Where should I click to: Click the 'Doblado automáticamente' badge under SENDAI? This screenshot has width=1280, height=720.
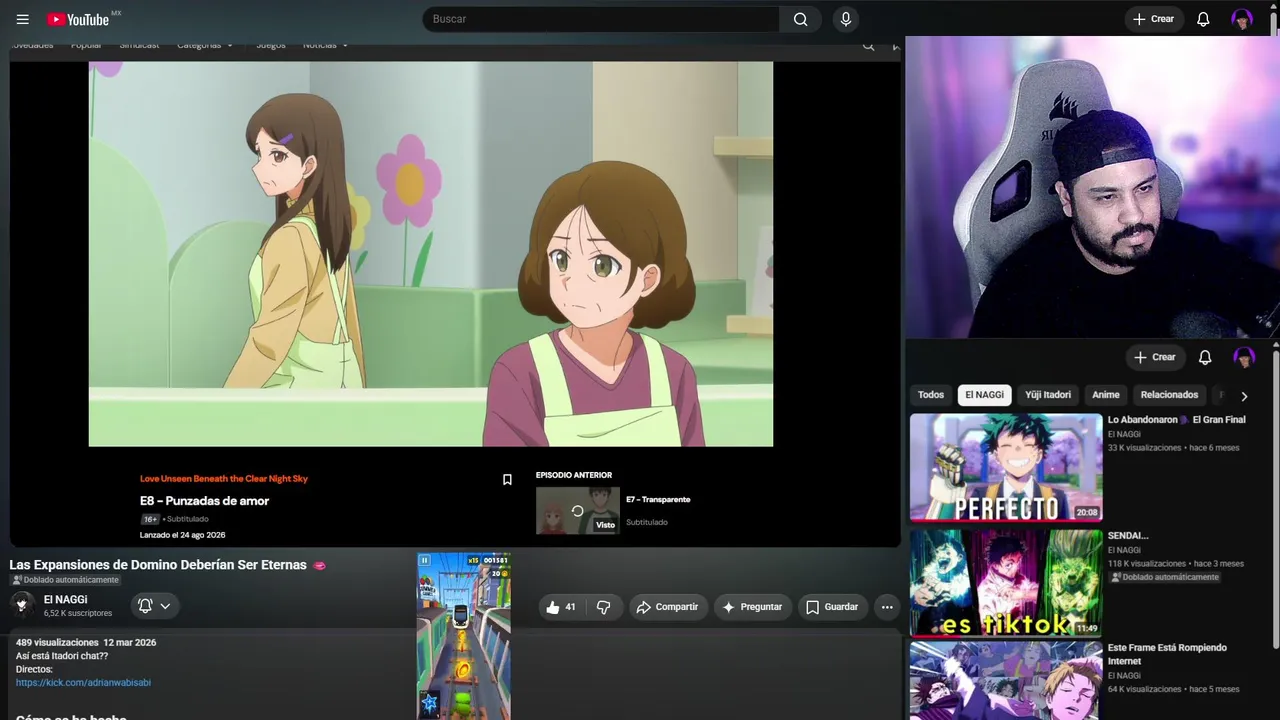point(1164,577)
